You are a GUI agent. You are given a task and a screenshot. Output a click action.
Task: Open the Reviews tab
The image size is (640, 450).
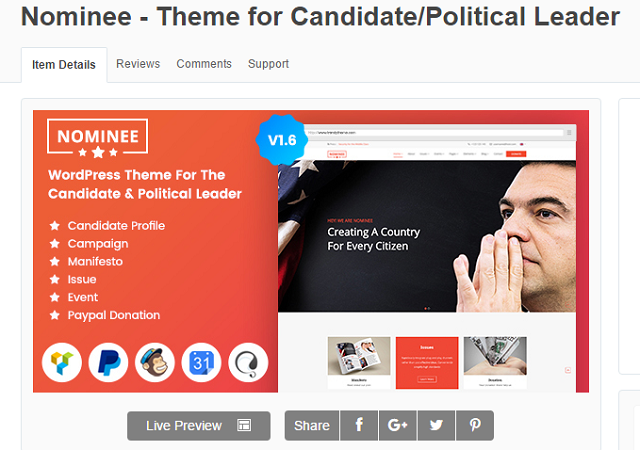(x=138, y=64)
